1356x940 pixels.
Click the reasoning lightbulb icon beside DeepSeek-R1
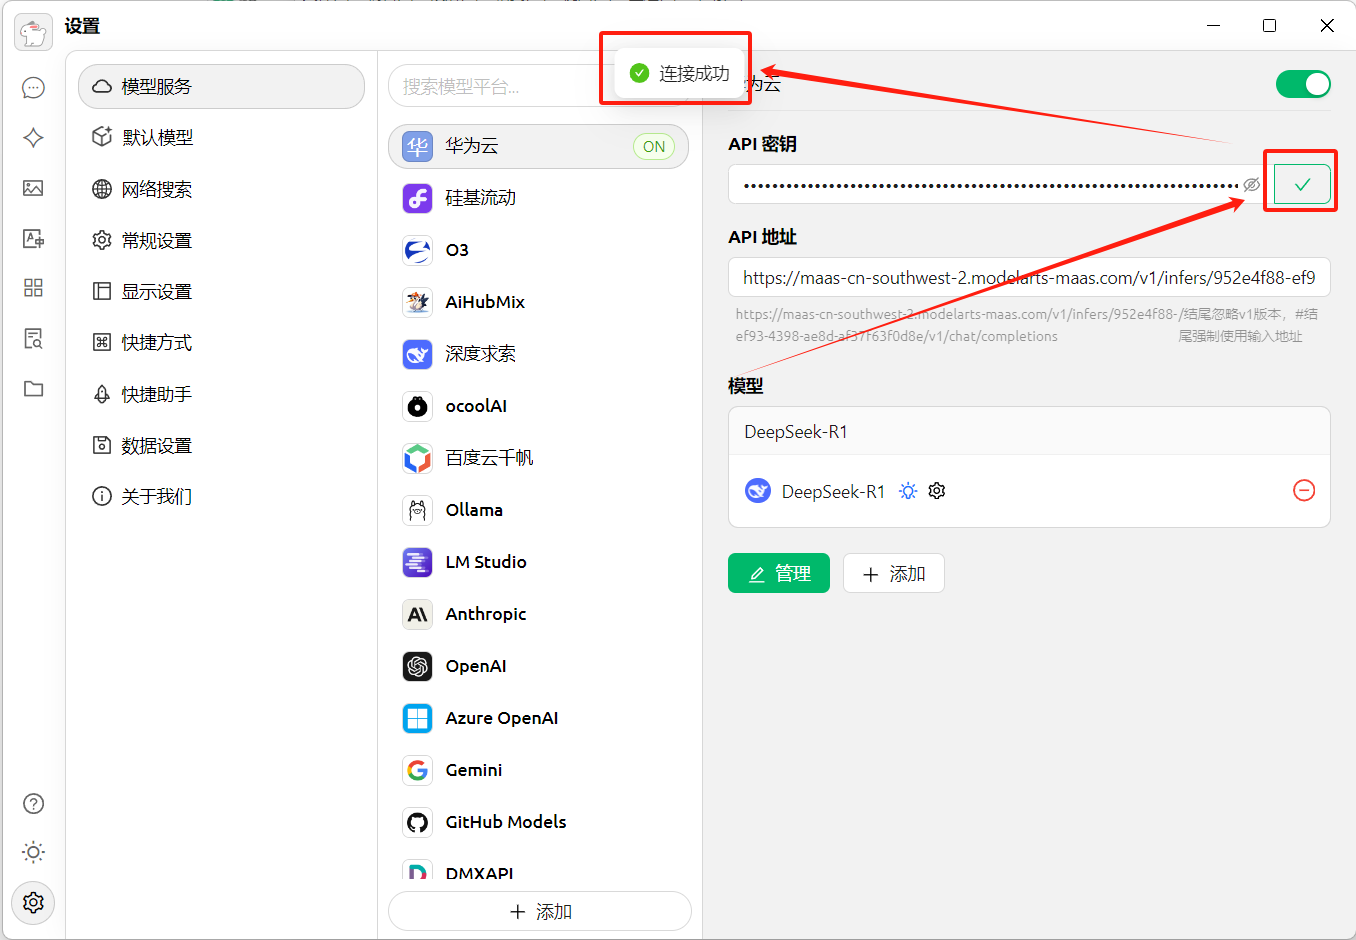(908, 490)
